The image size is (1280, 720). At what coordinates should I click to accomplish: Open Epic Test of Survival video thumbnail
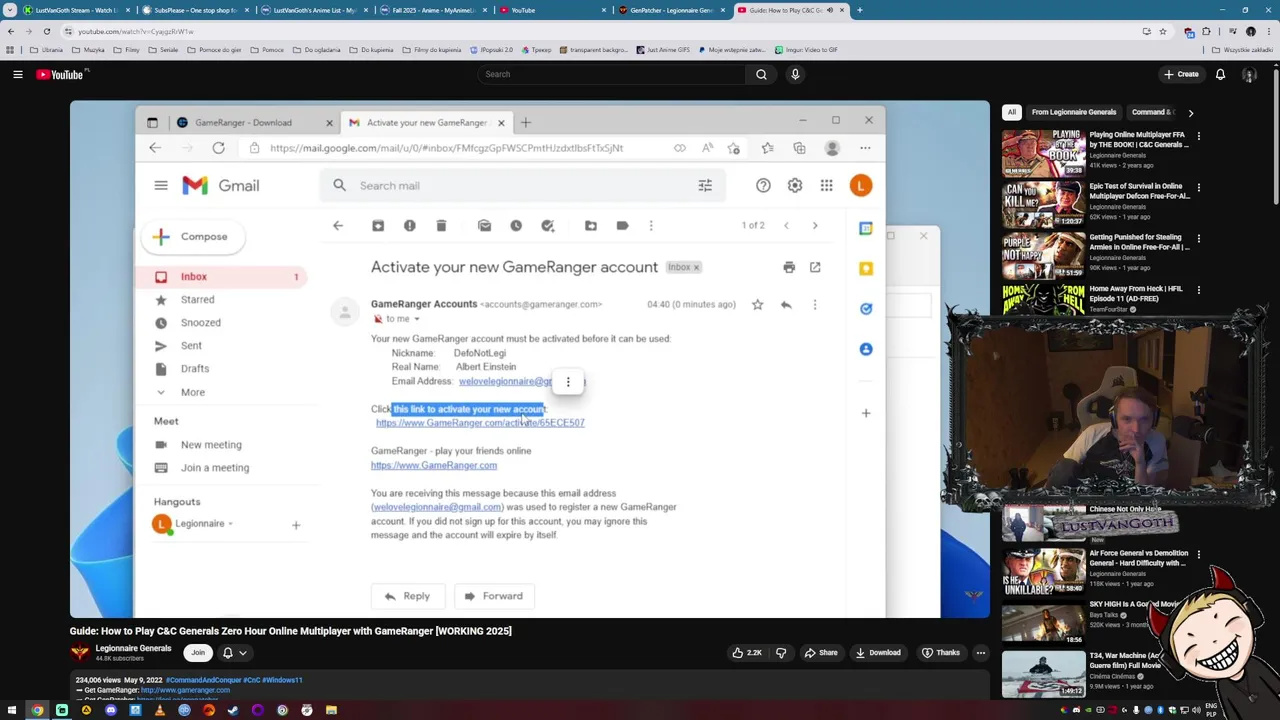click(x=1044, y=204)
